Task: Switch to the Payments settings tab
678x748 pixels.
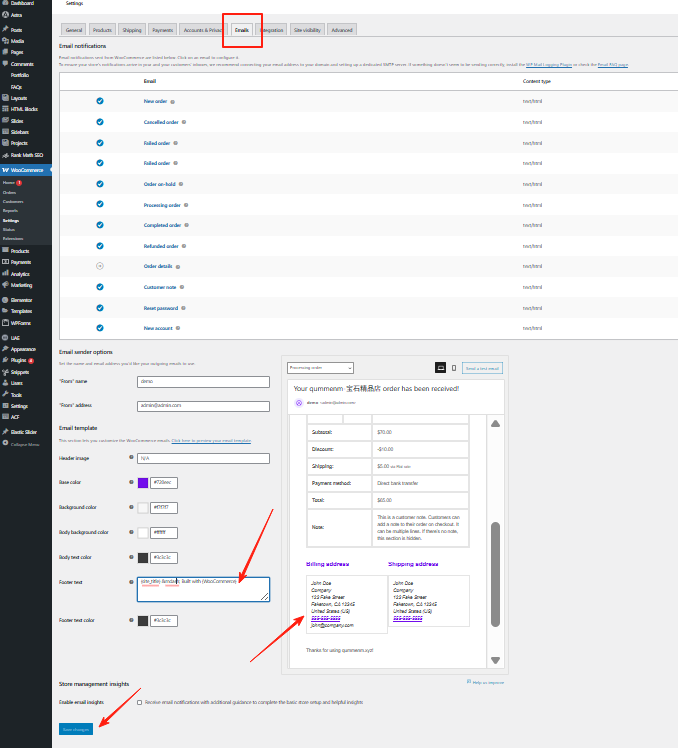Action: pyautogui.click(x=162, y=30)
